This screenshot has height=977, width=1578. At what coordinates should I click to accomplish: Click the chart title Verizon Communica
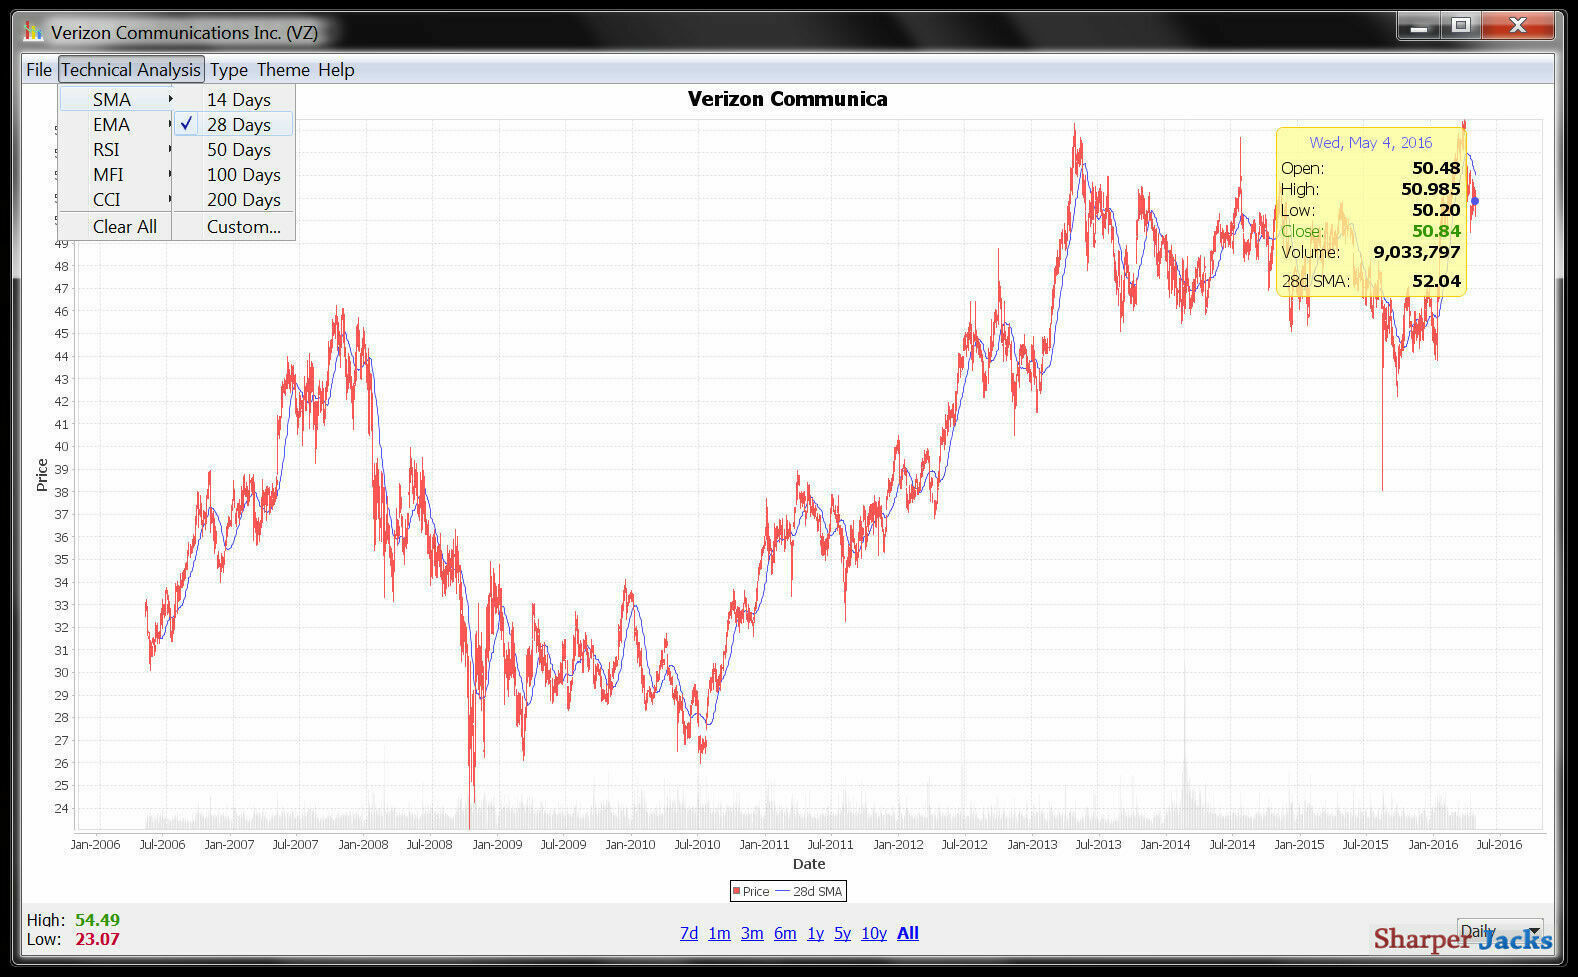coord(788,99)
